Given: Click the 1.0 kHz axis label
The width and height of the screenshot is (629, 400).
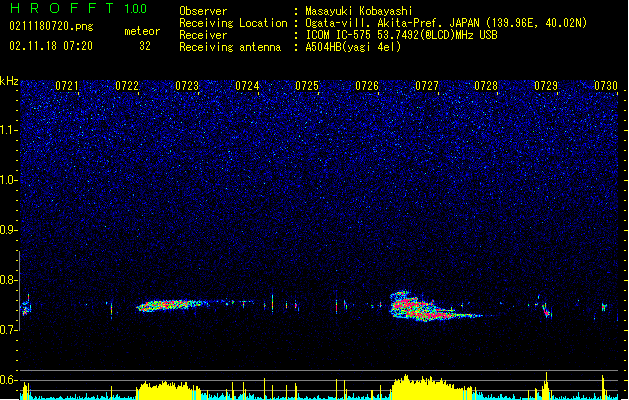Looking at the screenshot, I should coord(9,180).
